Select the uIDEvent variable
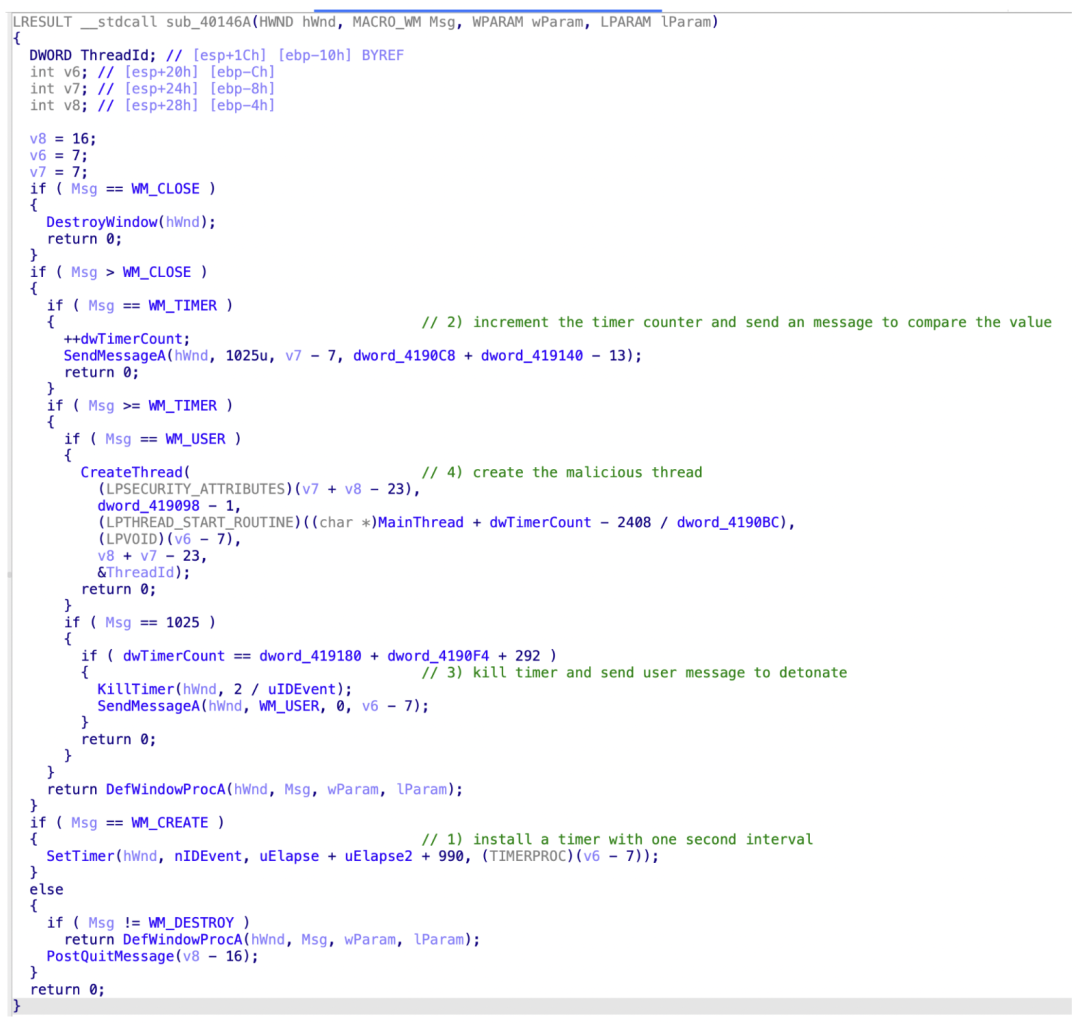 pos(302,689)
